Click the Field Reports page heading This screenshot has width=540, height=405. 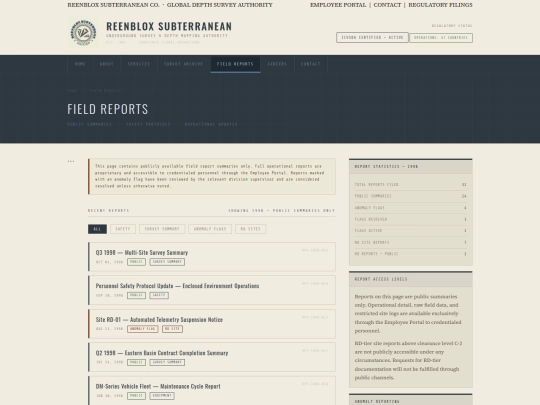click(x=107, y=109)
